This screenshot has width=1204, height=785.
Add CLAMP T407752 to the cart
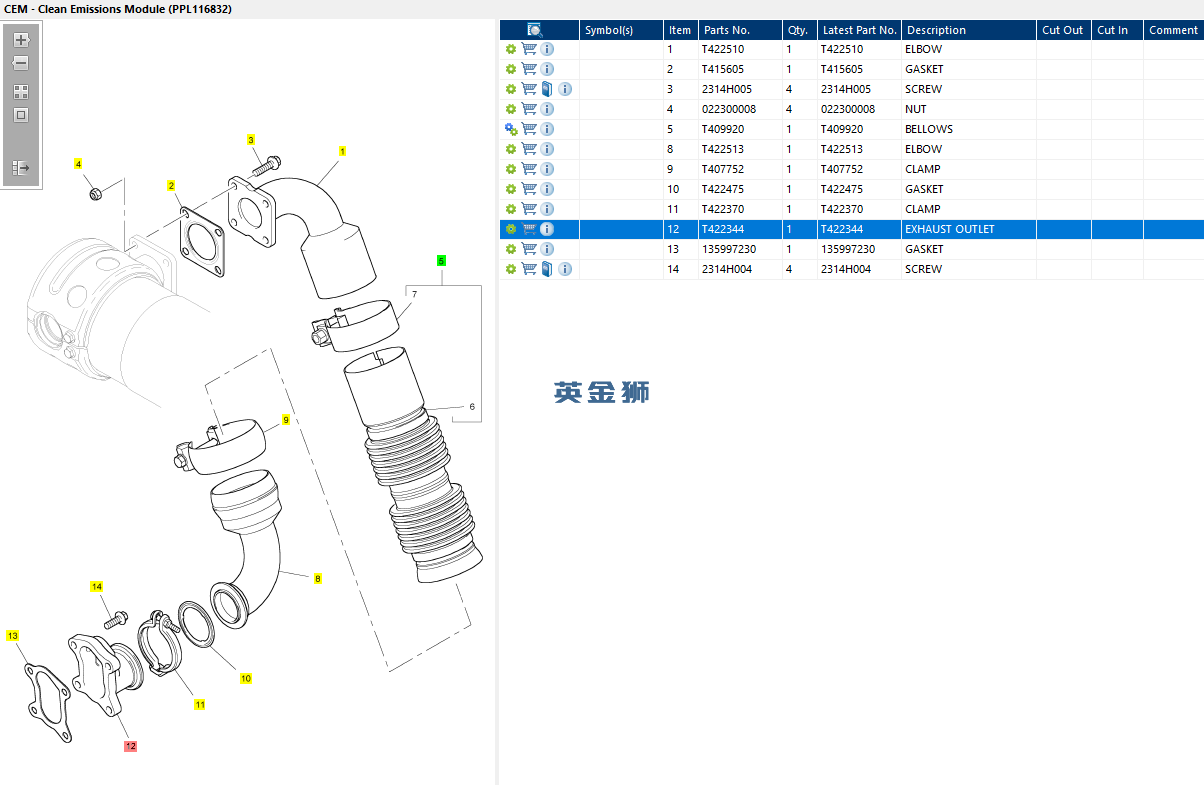coord(529,169)
